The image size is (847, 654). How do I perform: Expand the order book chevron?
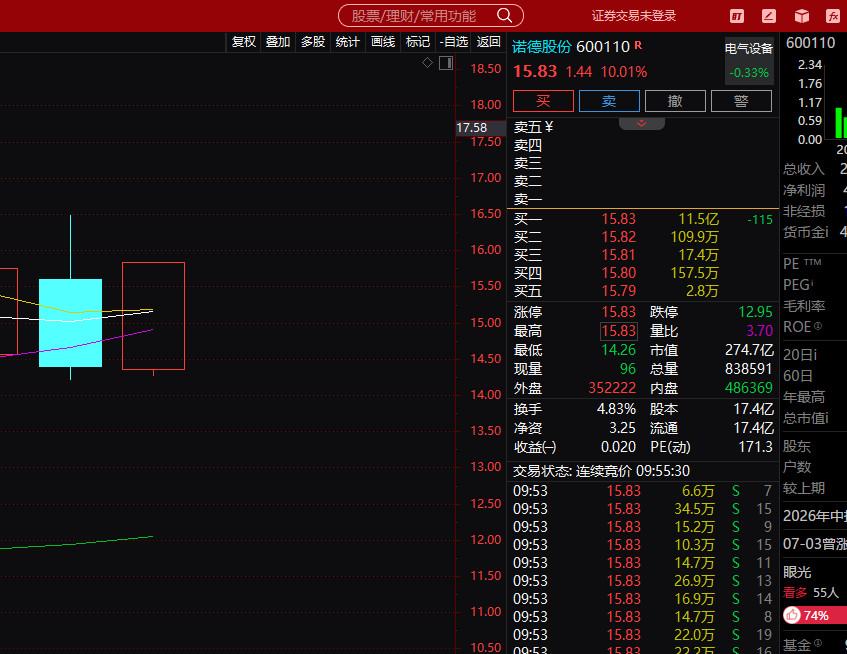(642, 124)
